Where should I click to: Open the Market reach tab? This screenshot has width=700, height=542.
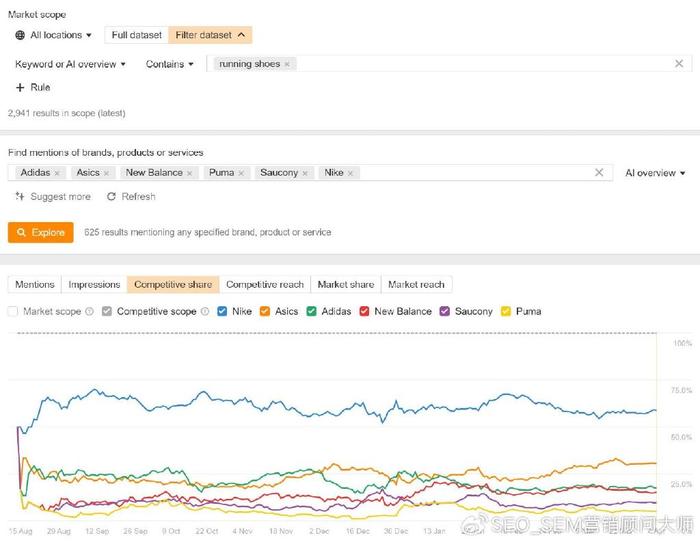tap(416, 284)
